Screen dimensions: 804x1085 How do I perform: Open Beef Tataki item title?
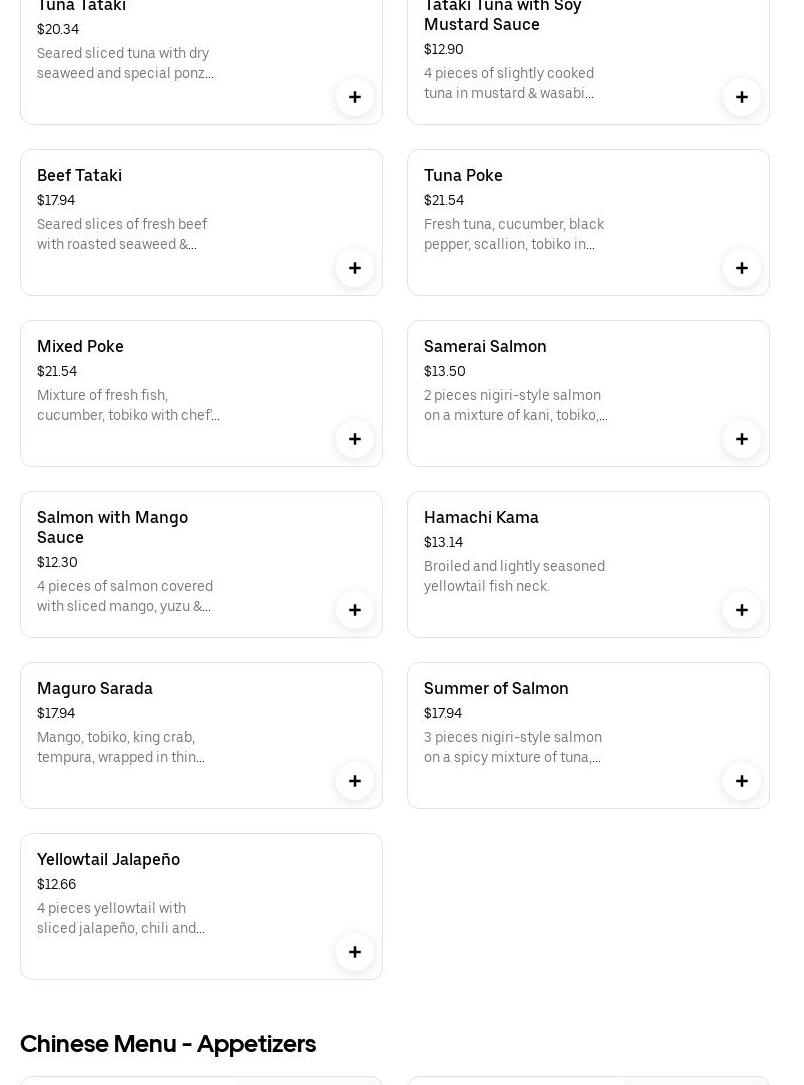[x=79, y=175]
